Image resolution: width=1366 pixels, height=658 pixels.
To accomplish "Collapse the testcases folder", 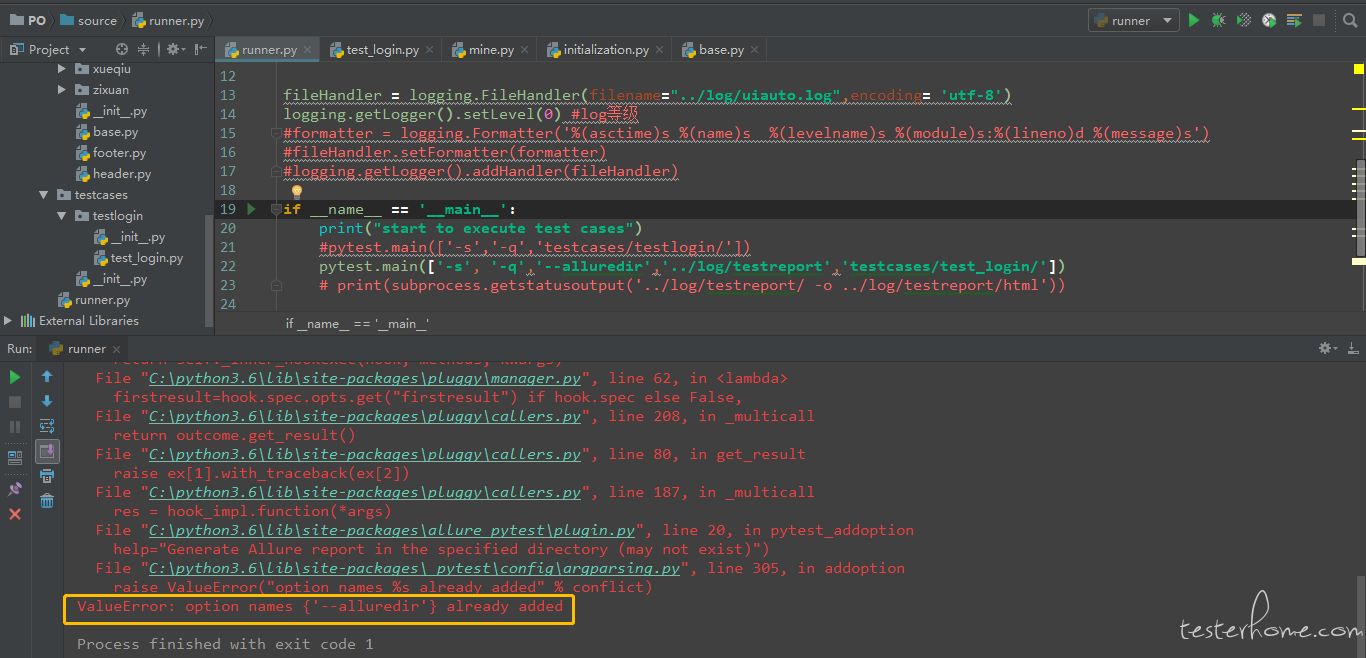I will [44, 195].
